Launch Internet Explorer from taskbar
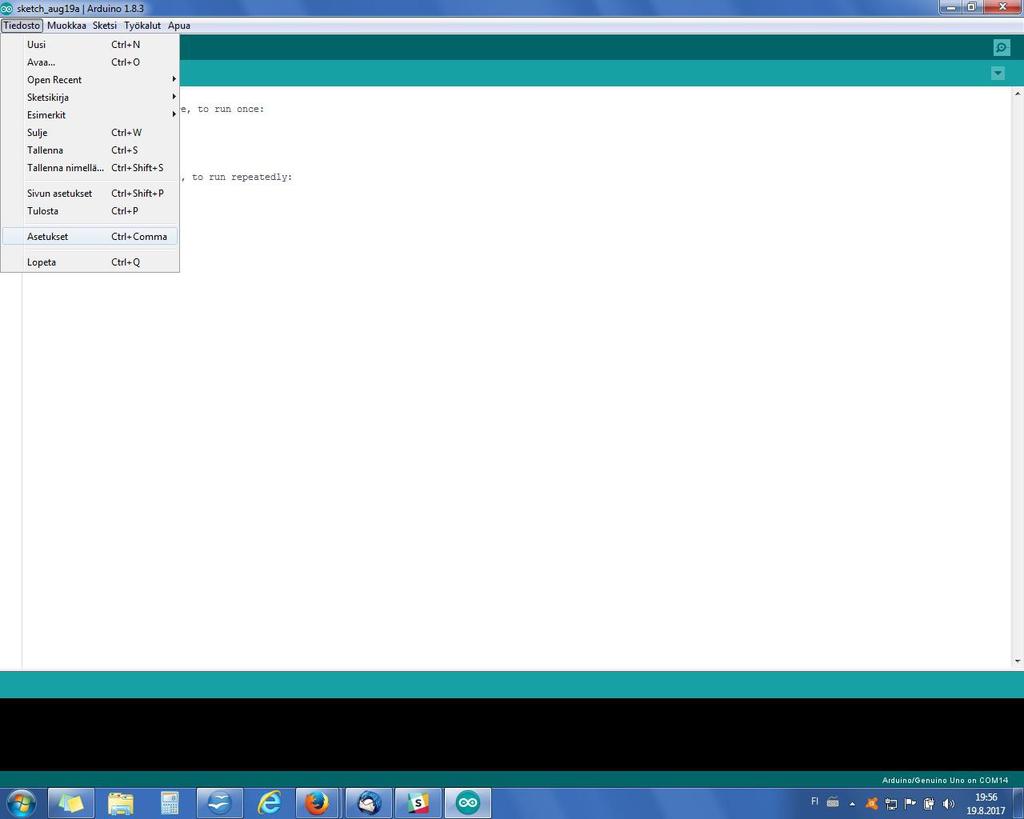Screen dimensions: 1024x819 click(x=269, y=803)
